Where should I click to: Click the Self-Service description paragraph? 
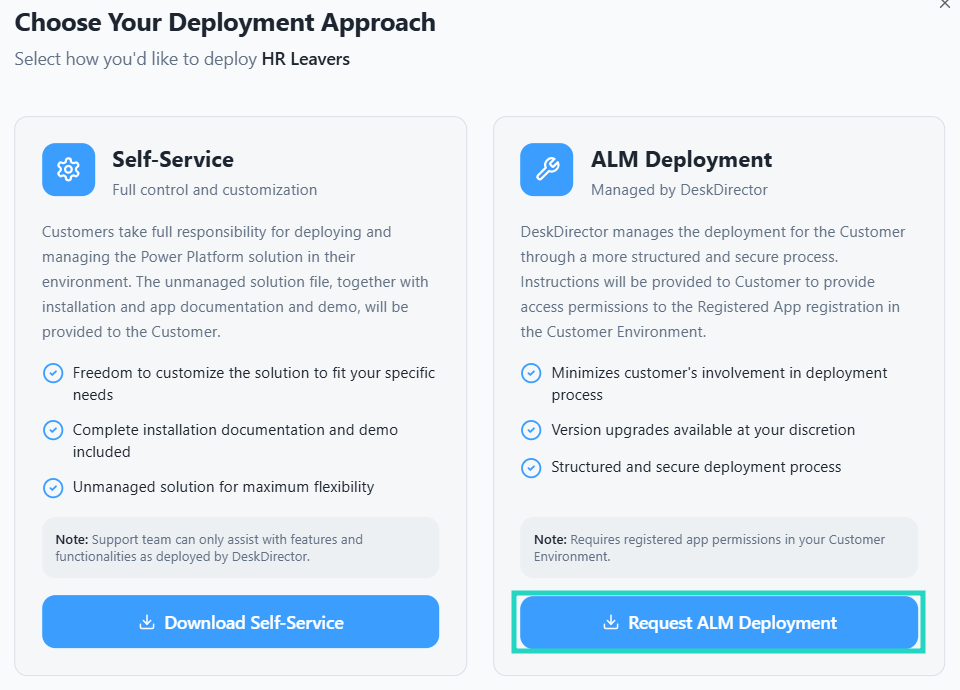[x=235, y=282]
